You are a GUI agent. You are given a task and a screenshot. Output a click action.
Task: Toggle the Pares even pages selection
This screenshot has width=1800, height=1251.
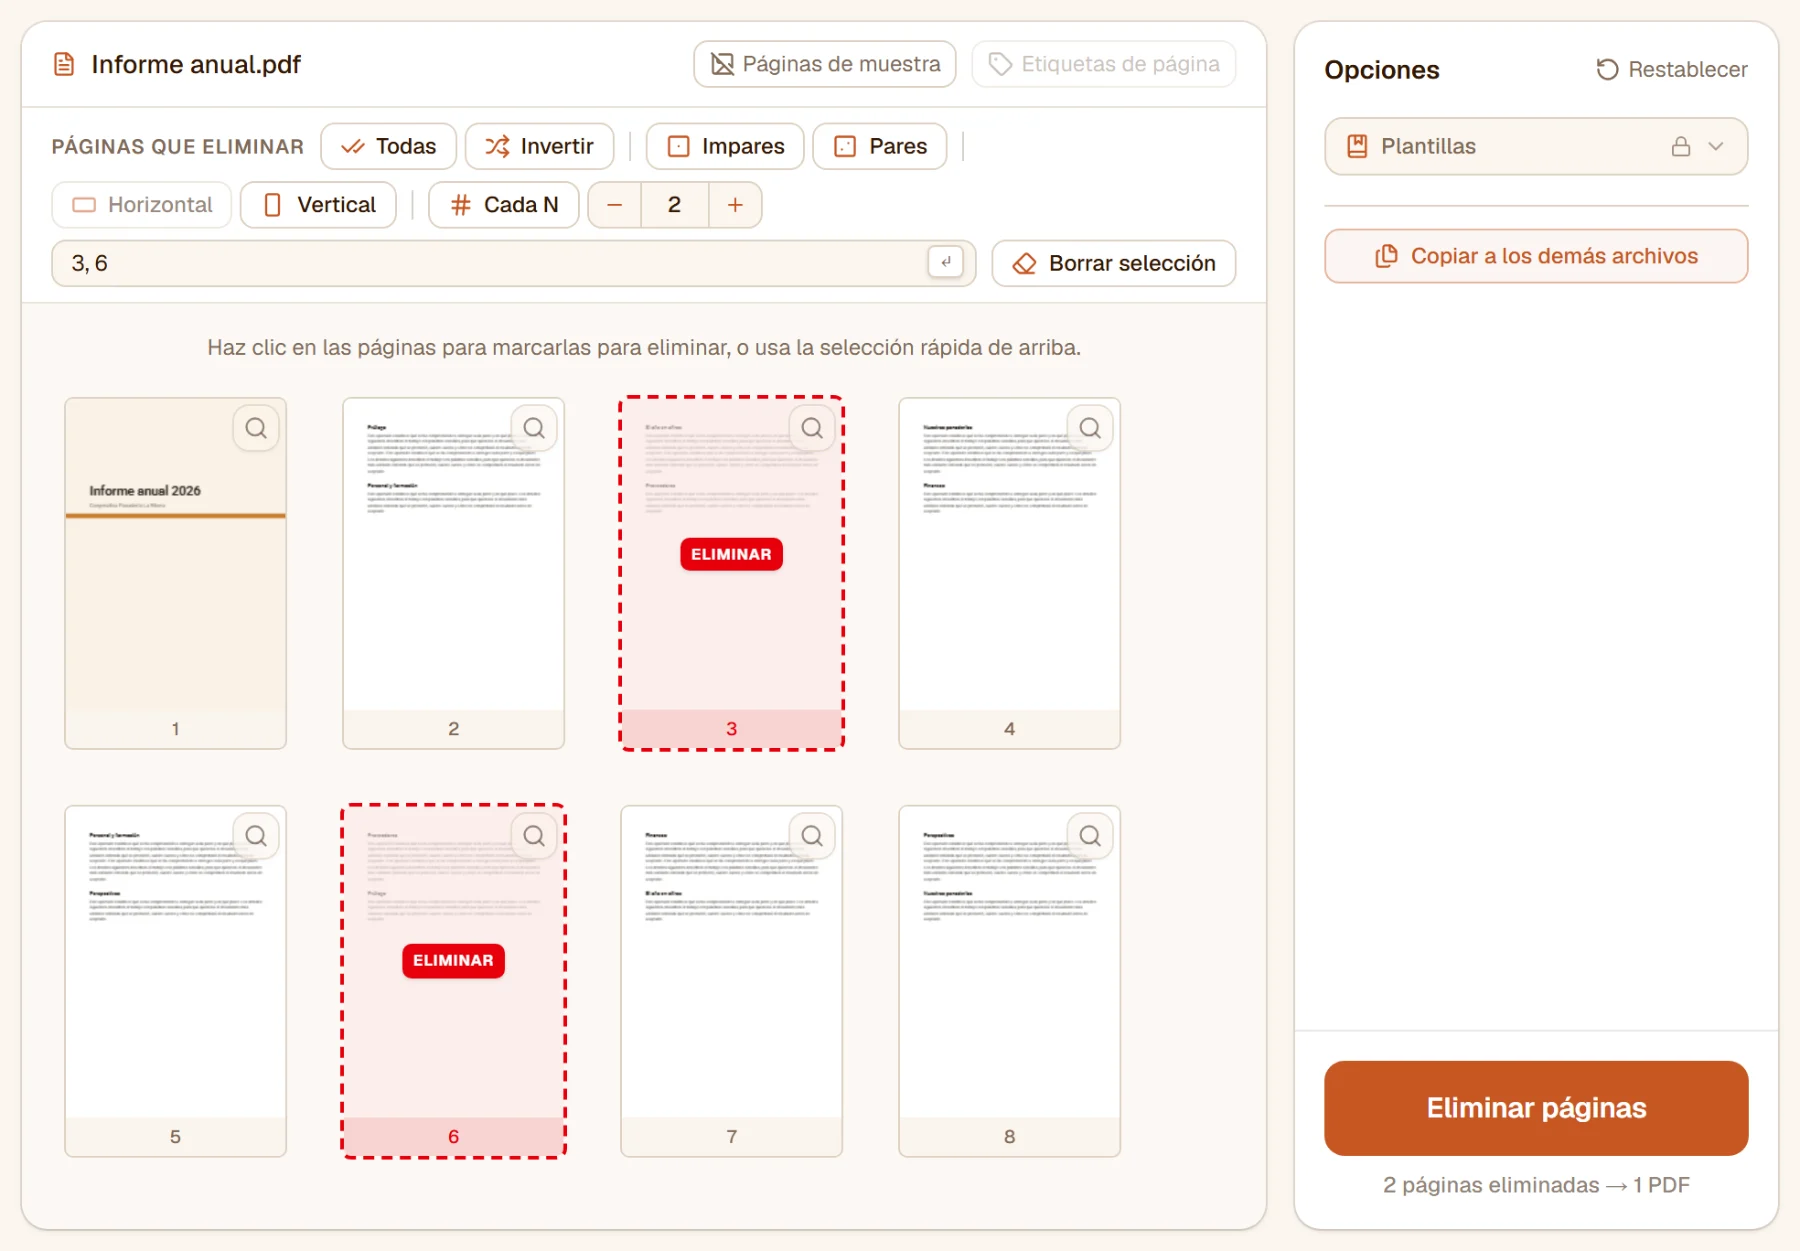tap(880, 146)
